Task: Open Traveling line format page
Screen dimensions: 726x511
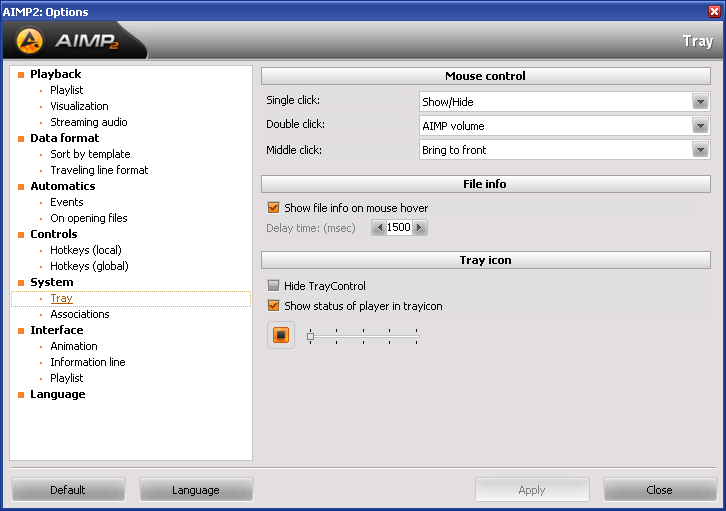Action: (99, 170)
